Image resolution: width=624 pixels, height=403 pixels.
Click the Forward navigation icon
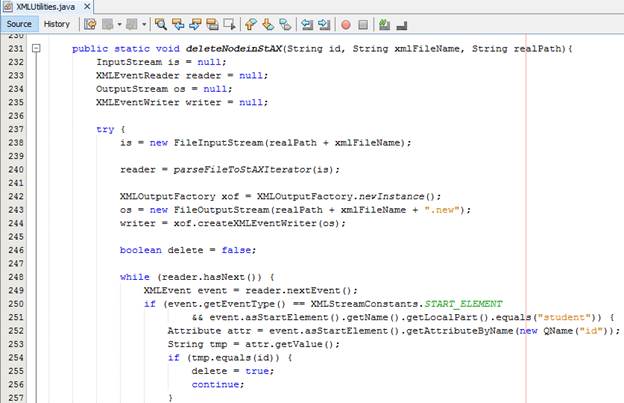132,25
